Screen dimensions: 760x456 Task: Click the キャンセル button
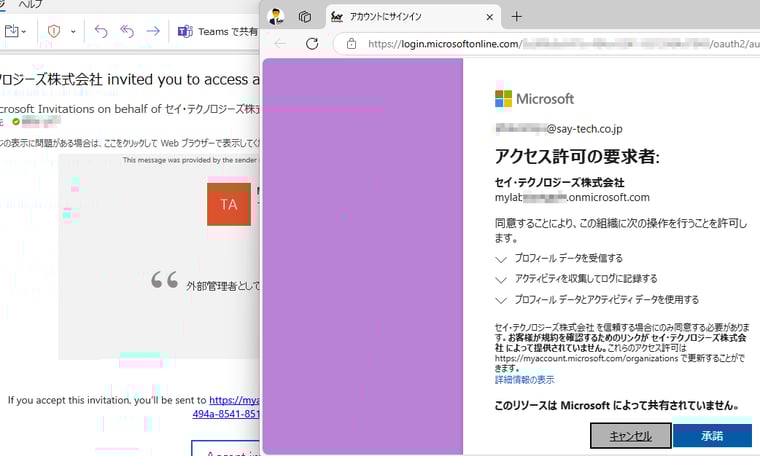click(x=631, y=436)
